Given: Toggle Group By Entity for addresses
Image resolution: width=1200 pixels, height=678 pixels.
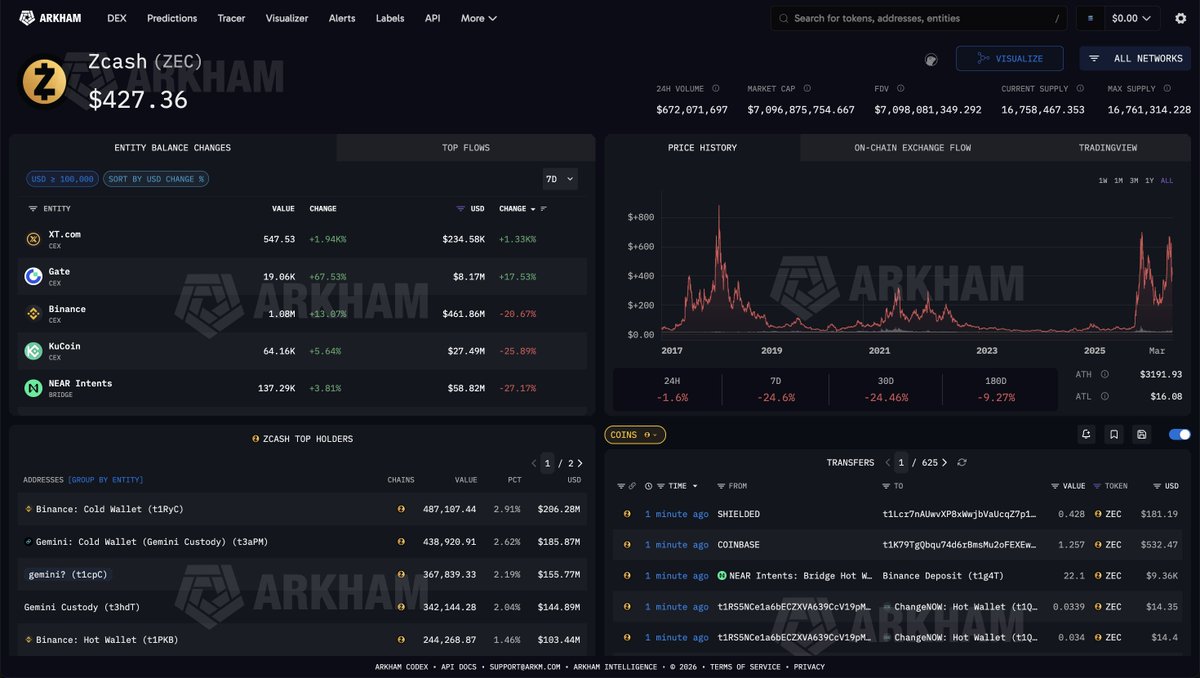Looking at the screenshot, I should click(x=105, y=480).
